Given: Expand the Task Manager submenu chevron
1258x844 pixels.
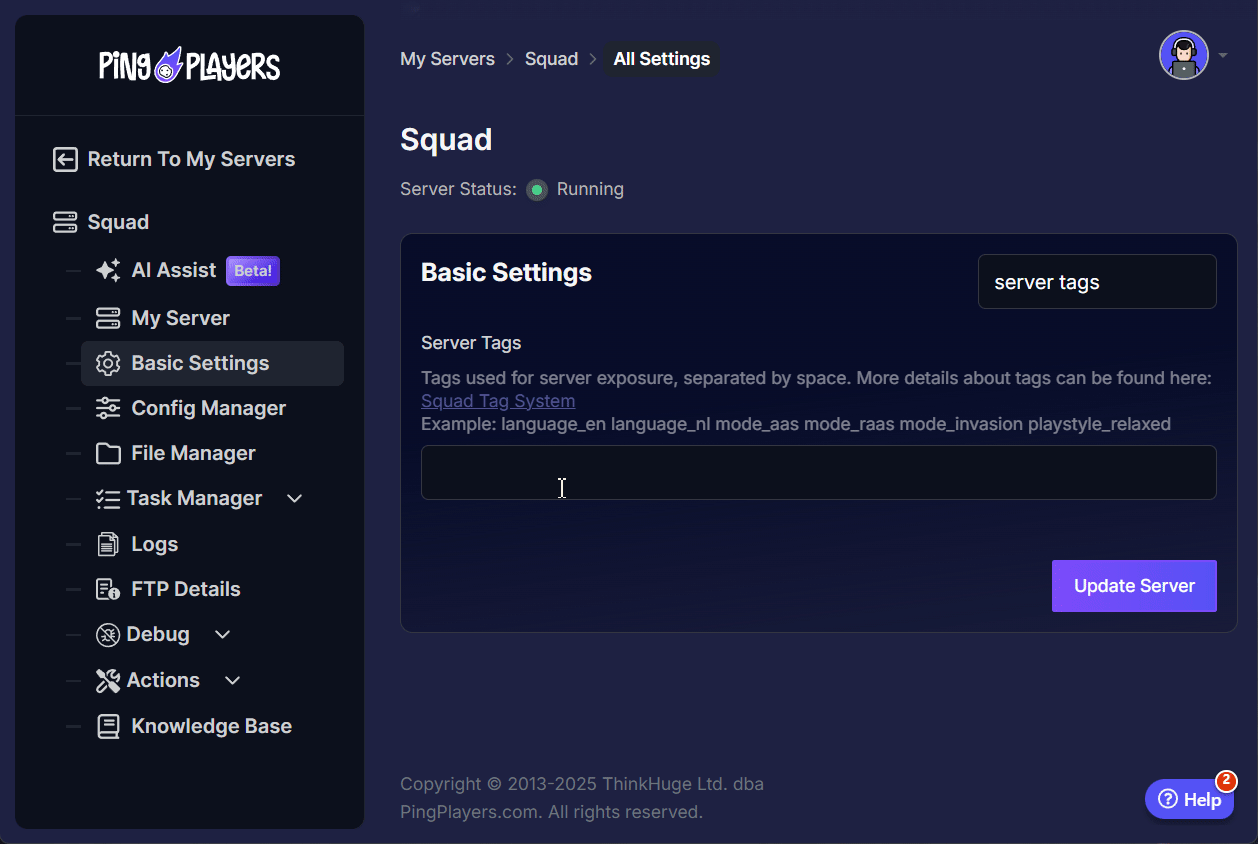Looking at the screenshot, I should pyautogui.click(x=295, y=498).
